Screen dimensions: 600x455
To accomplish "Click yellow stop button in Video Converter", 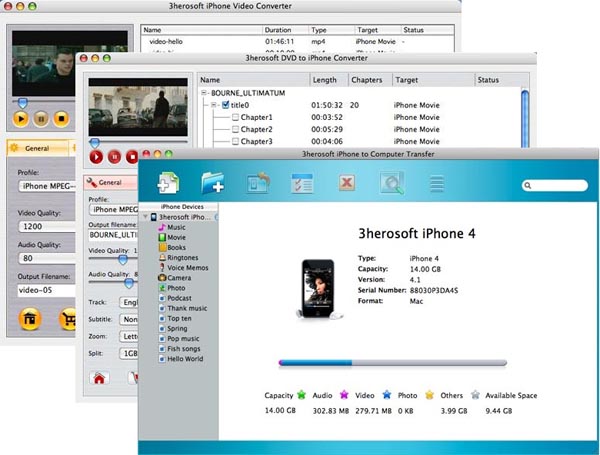I will 61,119.
